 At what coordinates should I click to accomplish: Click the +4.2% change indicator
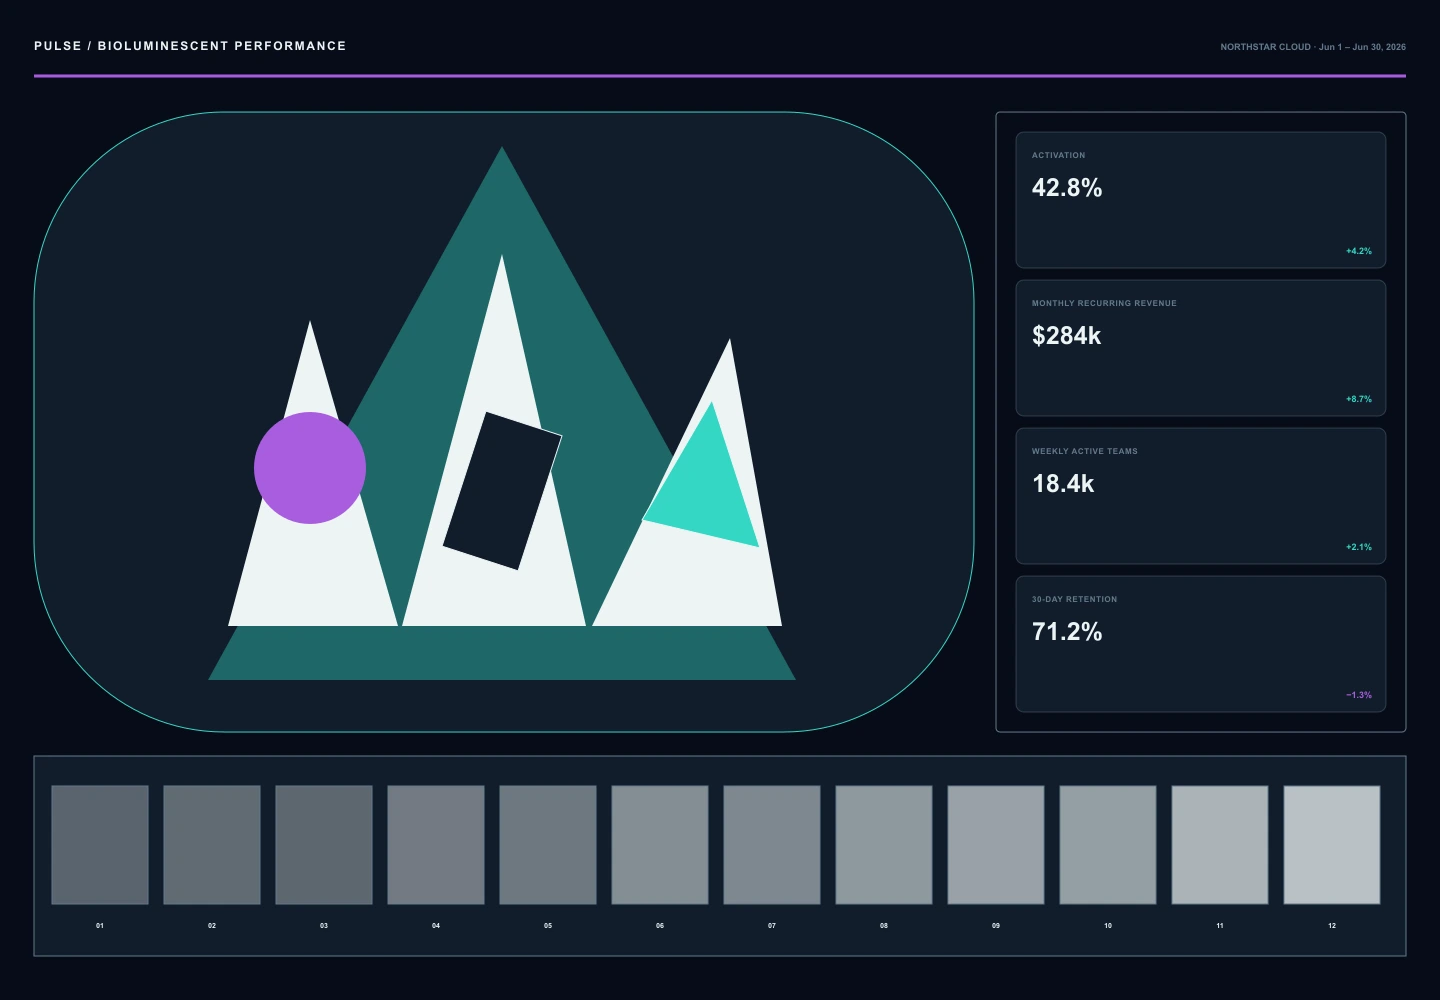[x=1359, y=251]
